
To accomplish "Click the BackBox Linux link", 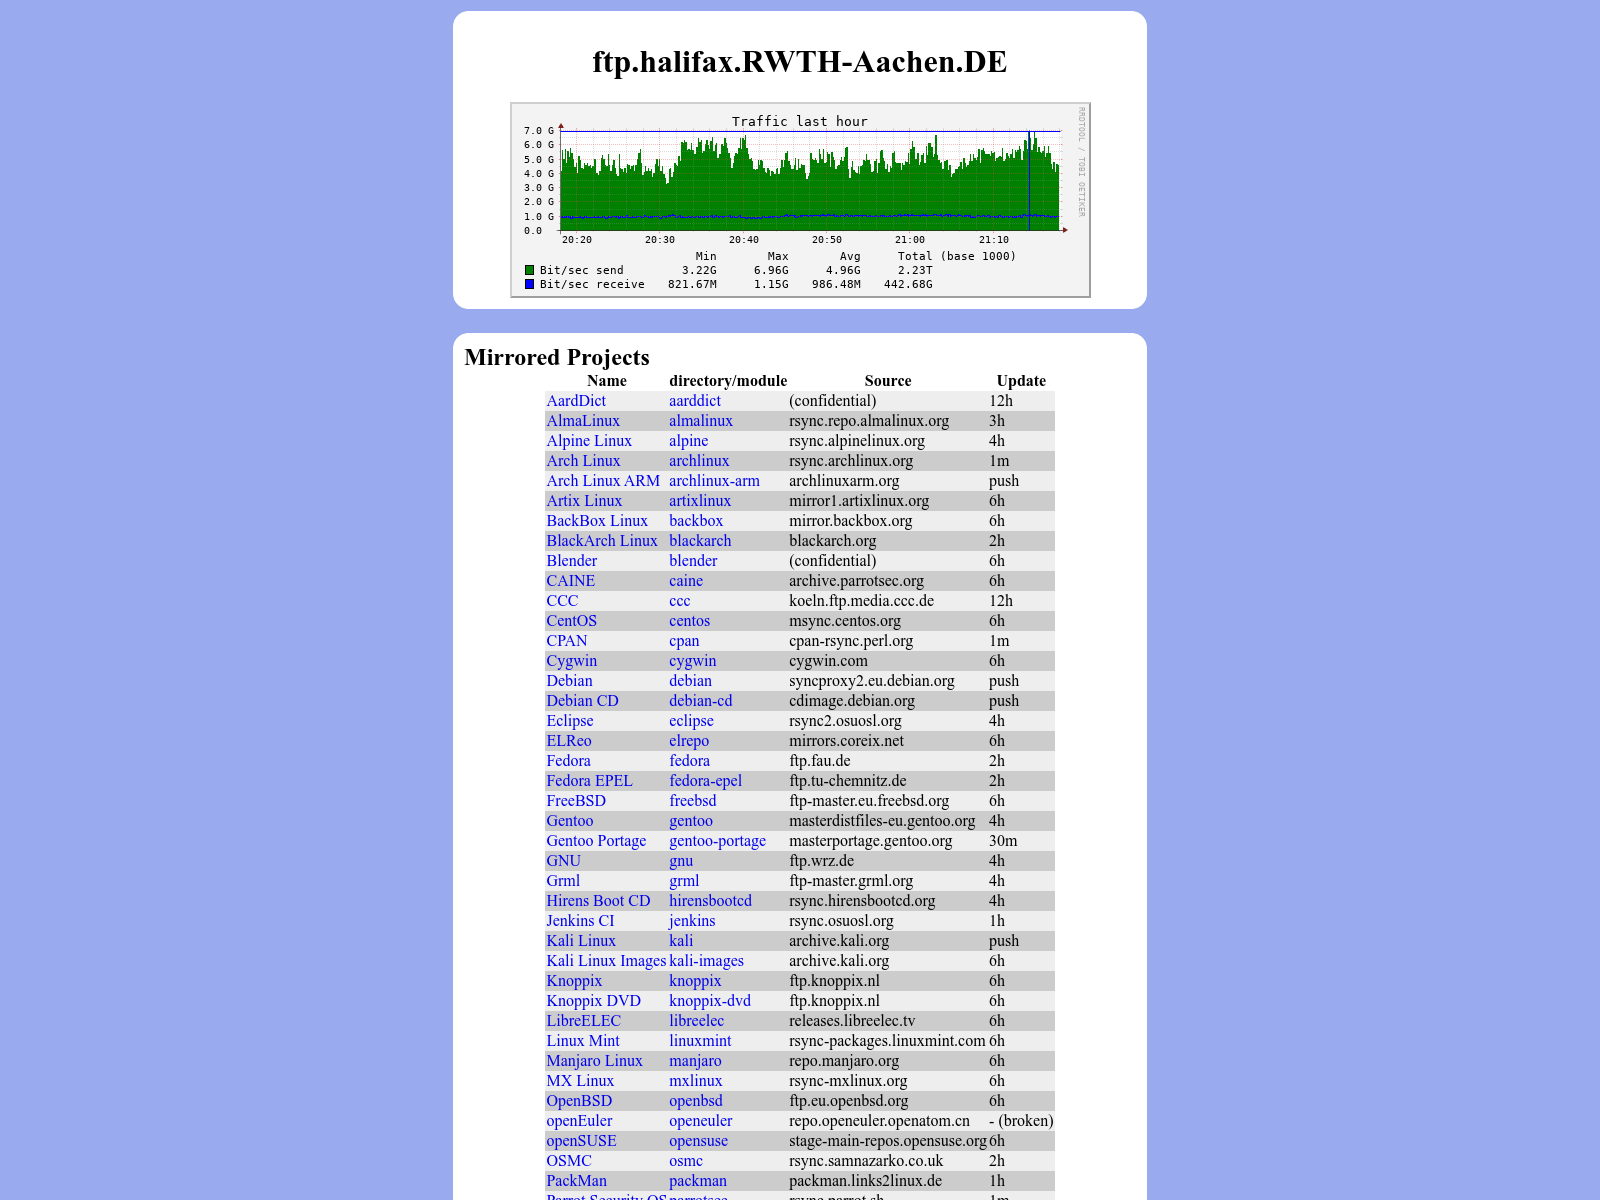I will pos(597,521).
